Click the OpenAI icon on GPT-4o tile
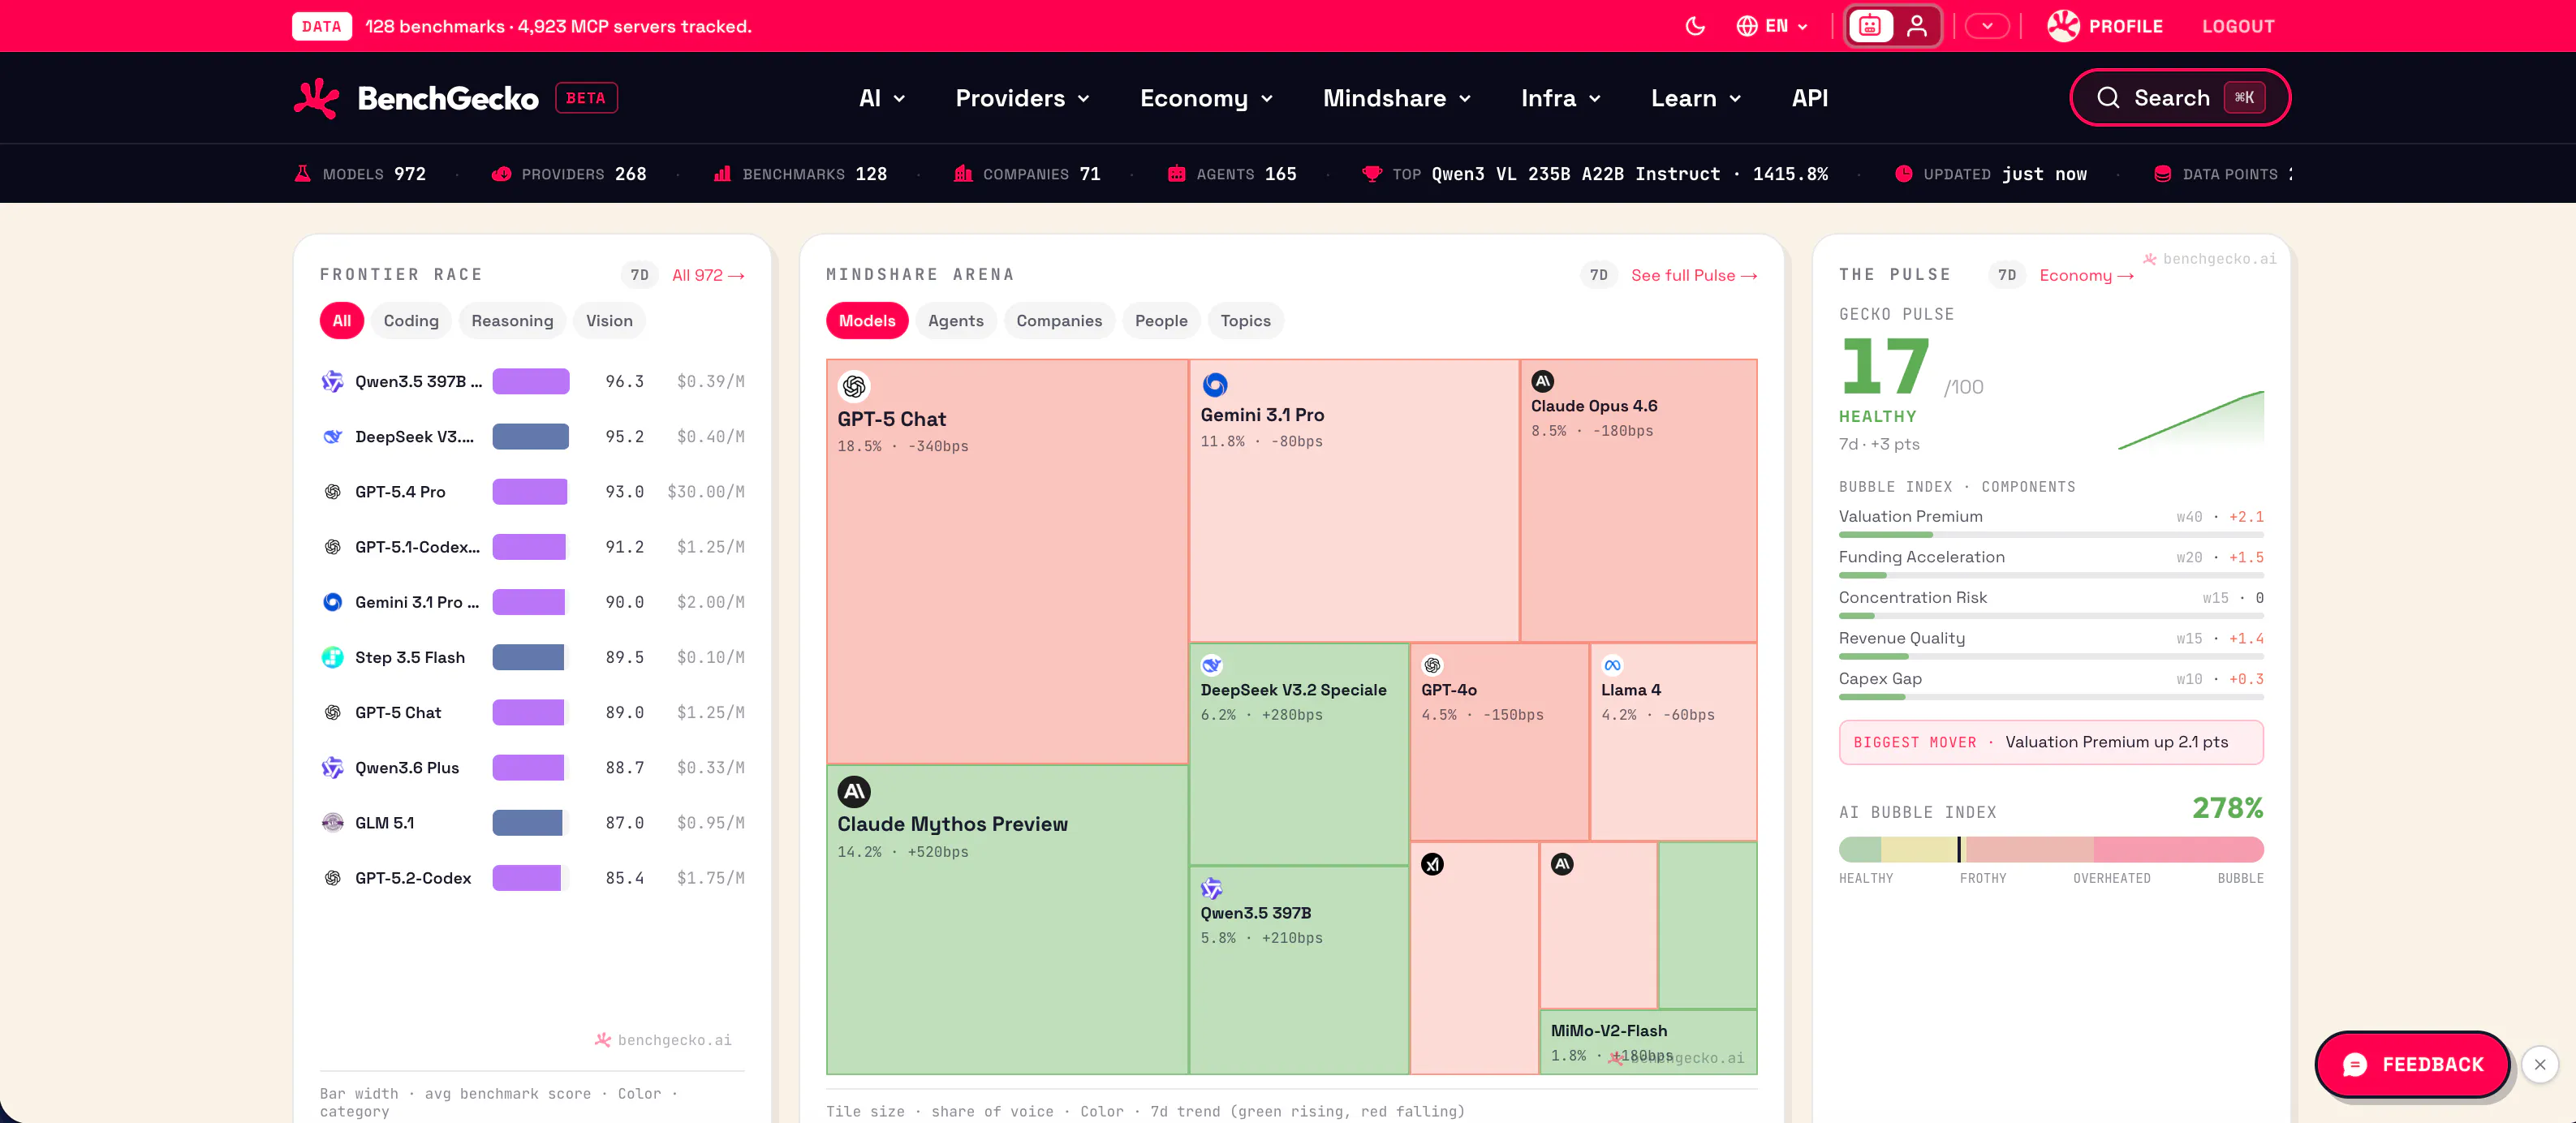 tap(1432, 665)
